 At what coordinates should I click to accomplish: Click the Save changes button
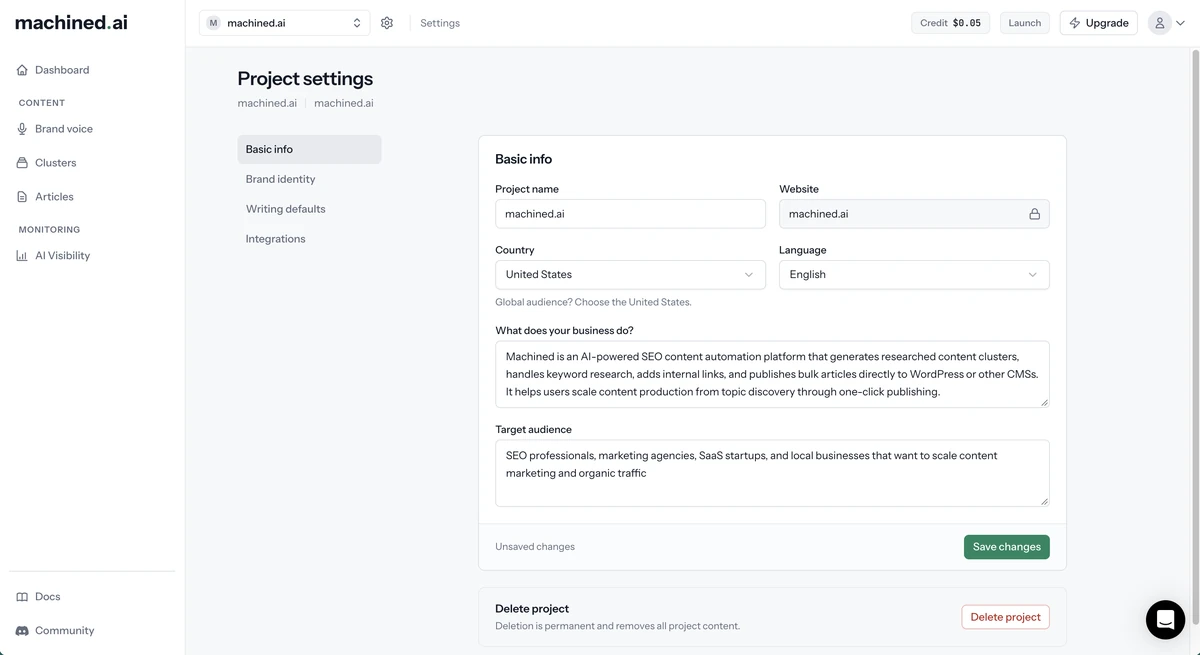pyautogui.click(x=1006, y=547)
